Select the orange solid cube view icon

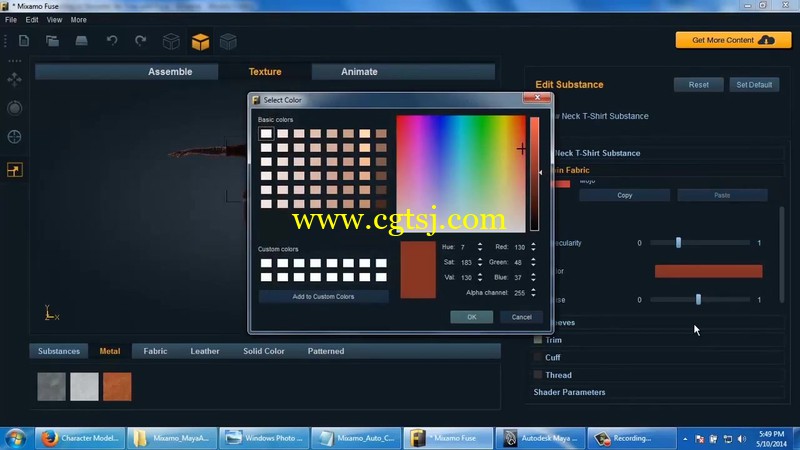200,42
